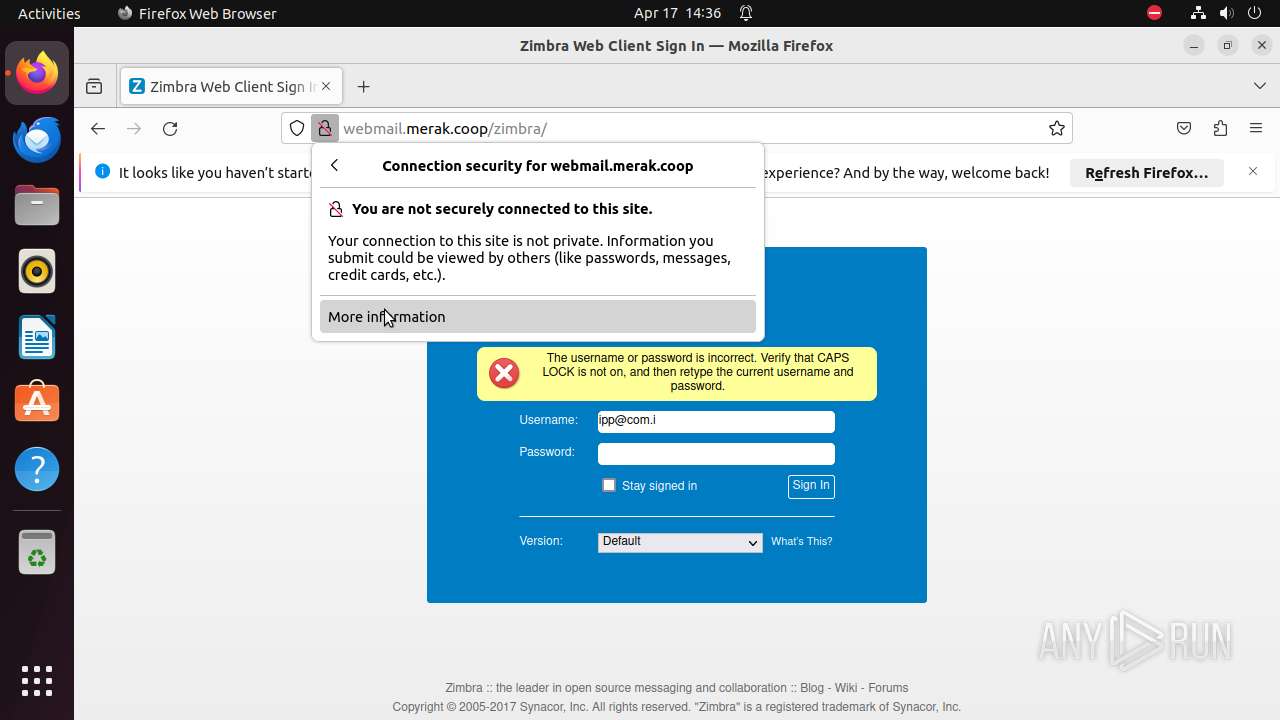This screenshot has width=1280, height=720.
Task: Click the webmail.merak.coop address bar URL
Action: click(x=445, y=128)
